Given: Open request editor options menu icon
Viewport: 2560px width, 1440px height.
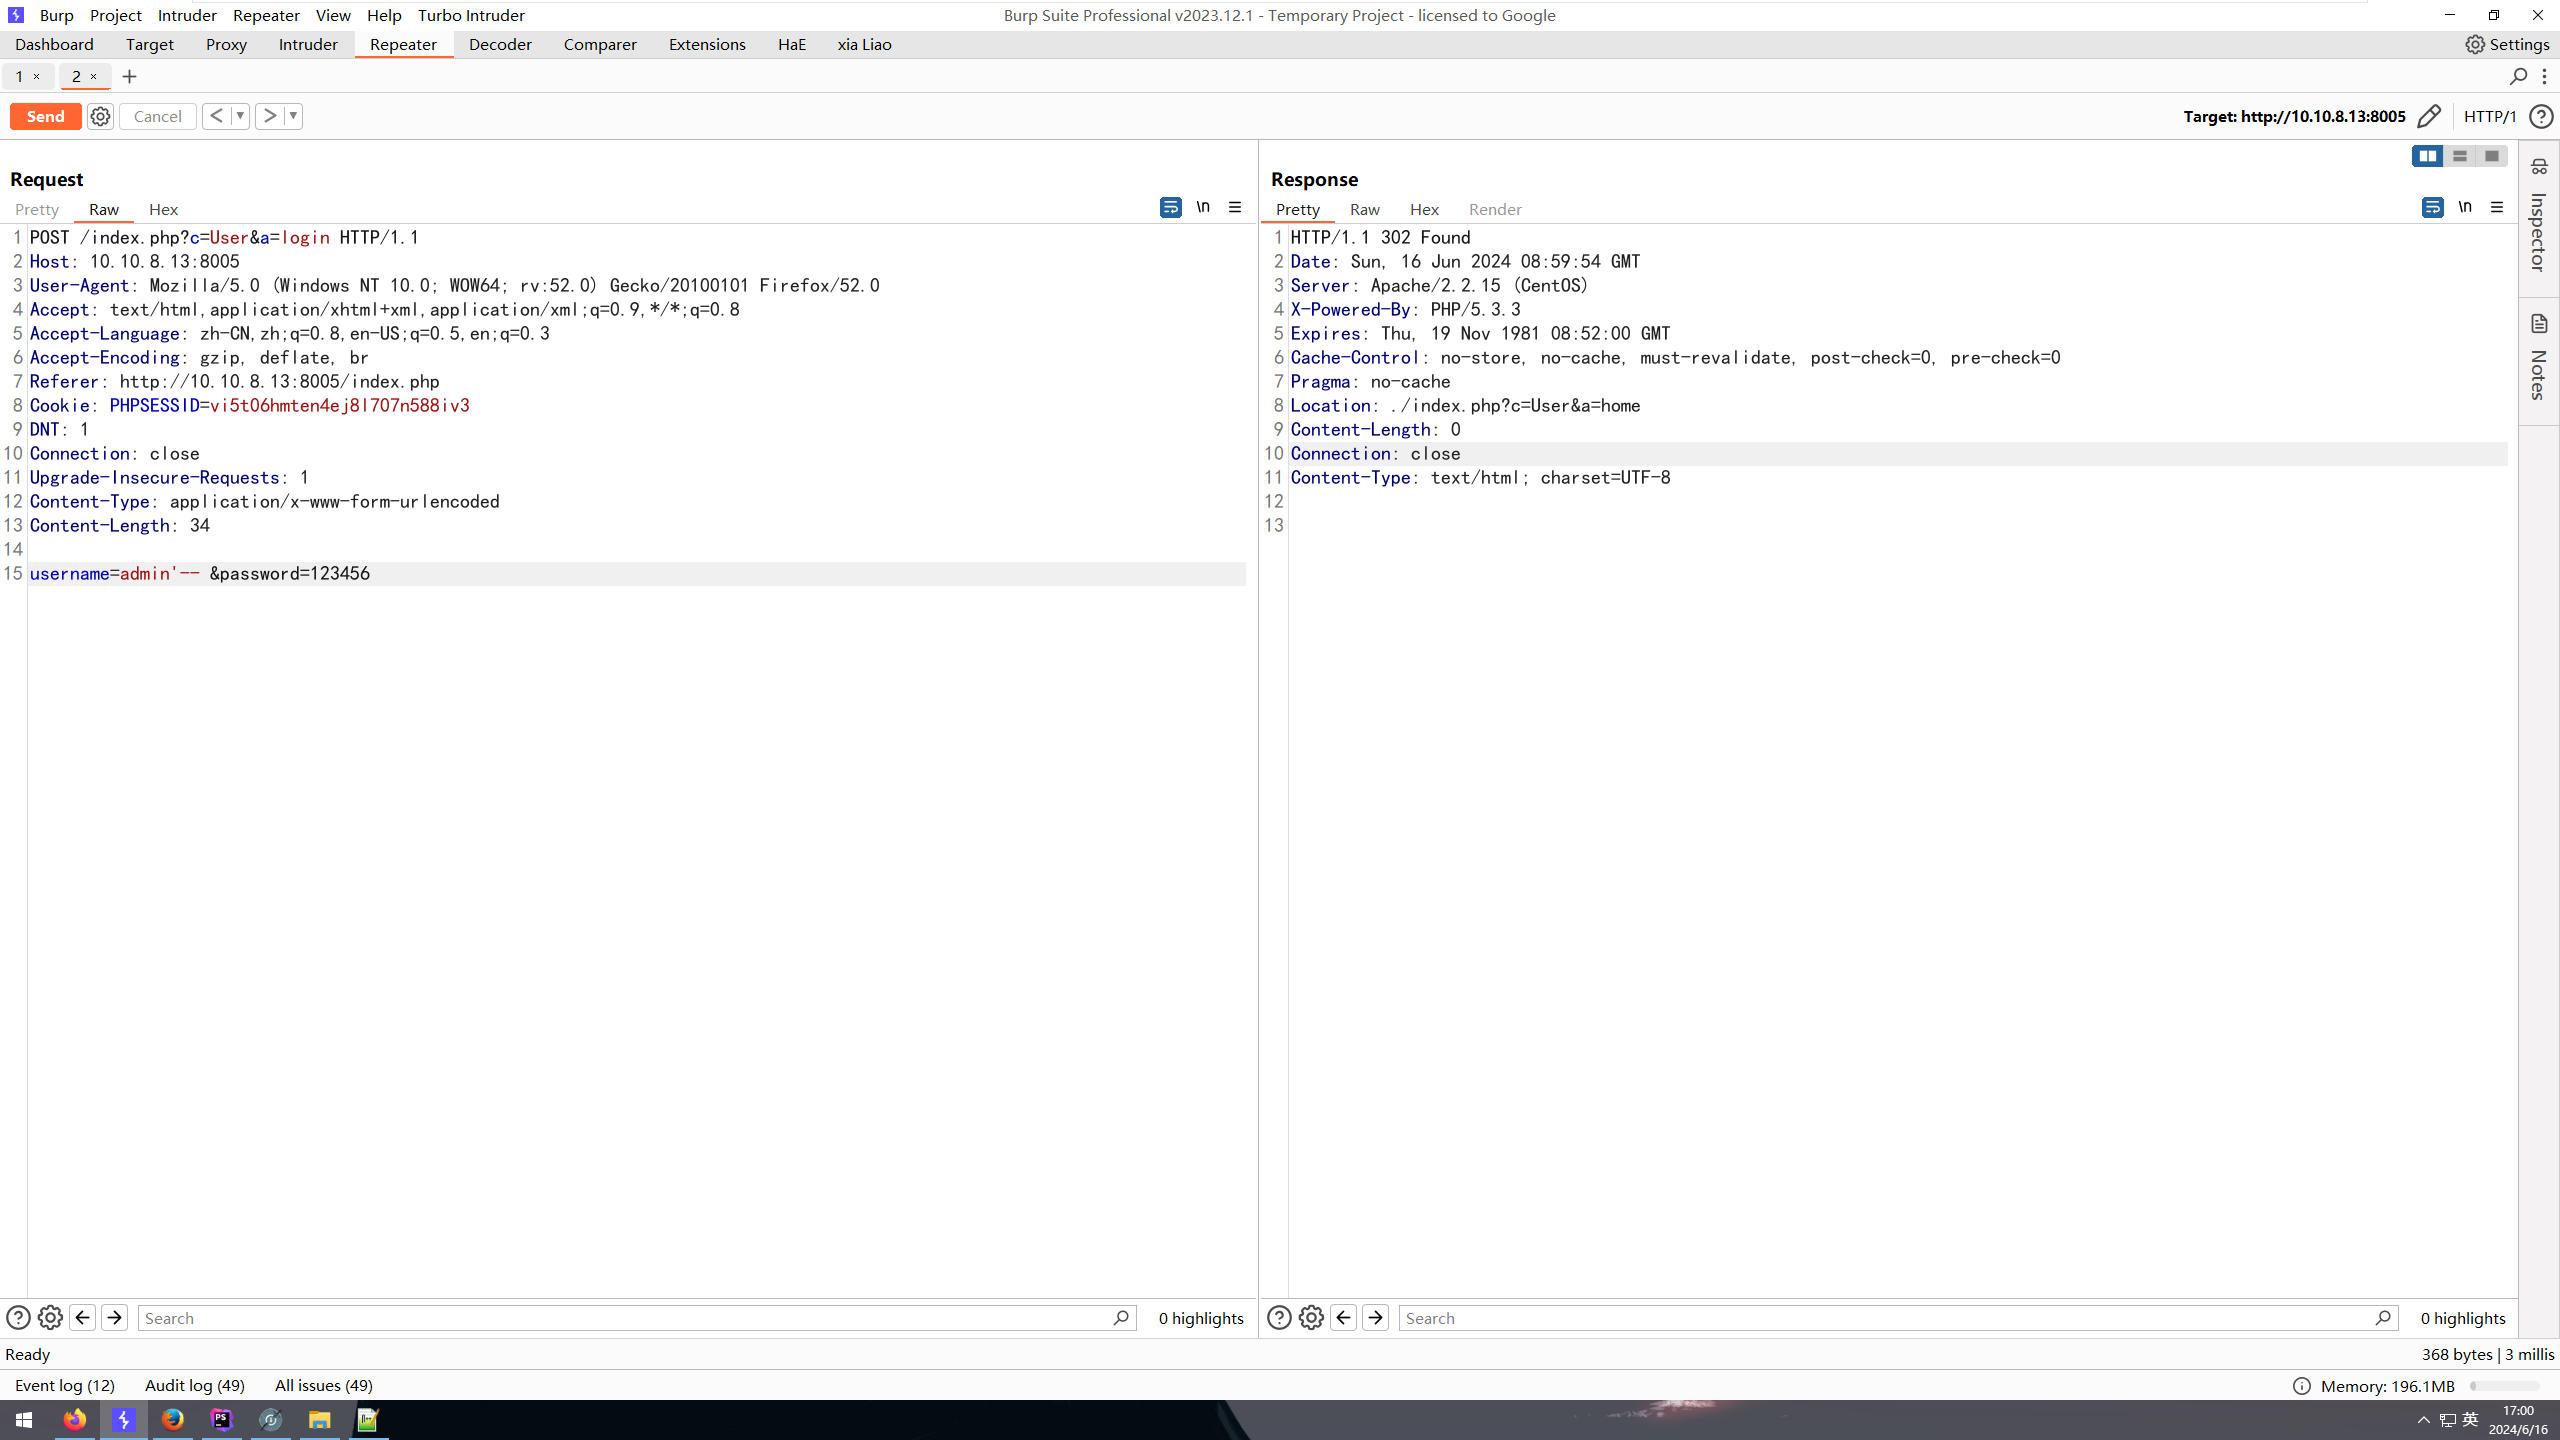Looking at the screenshot, I should tap(1235, 207).
